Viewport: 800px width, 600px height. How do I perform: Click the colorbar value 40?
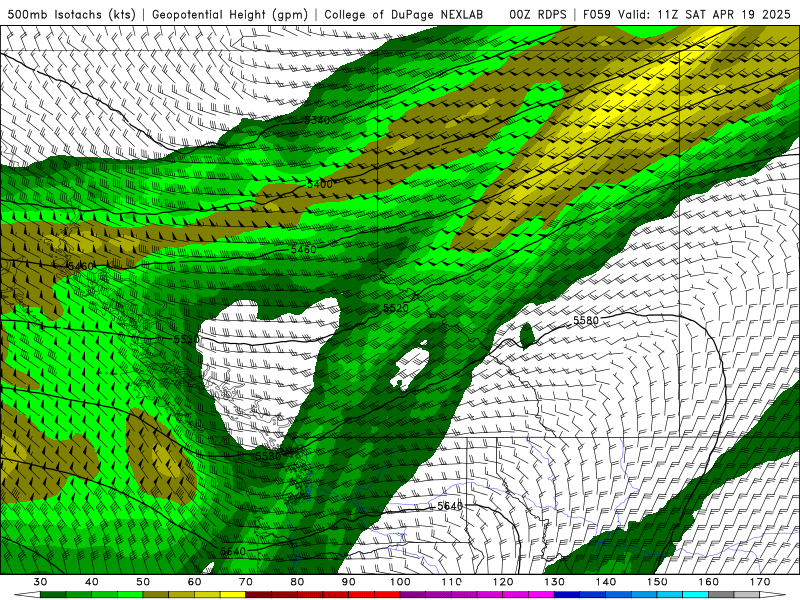[x=91, y=582]
